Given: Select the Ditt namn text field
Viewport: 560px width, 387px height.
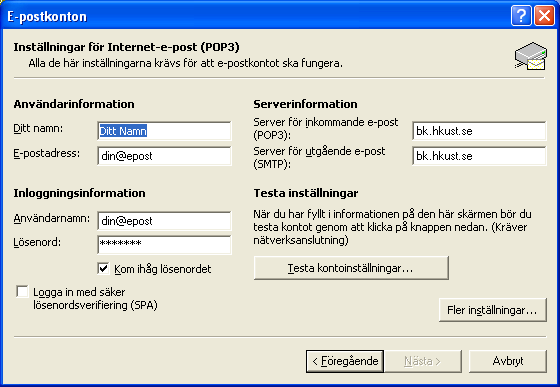Looking at the screenshot, I should [164, 131].
